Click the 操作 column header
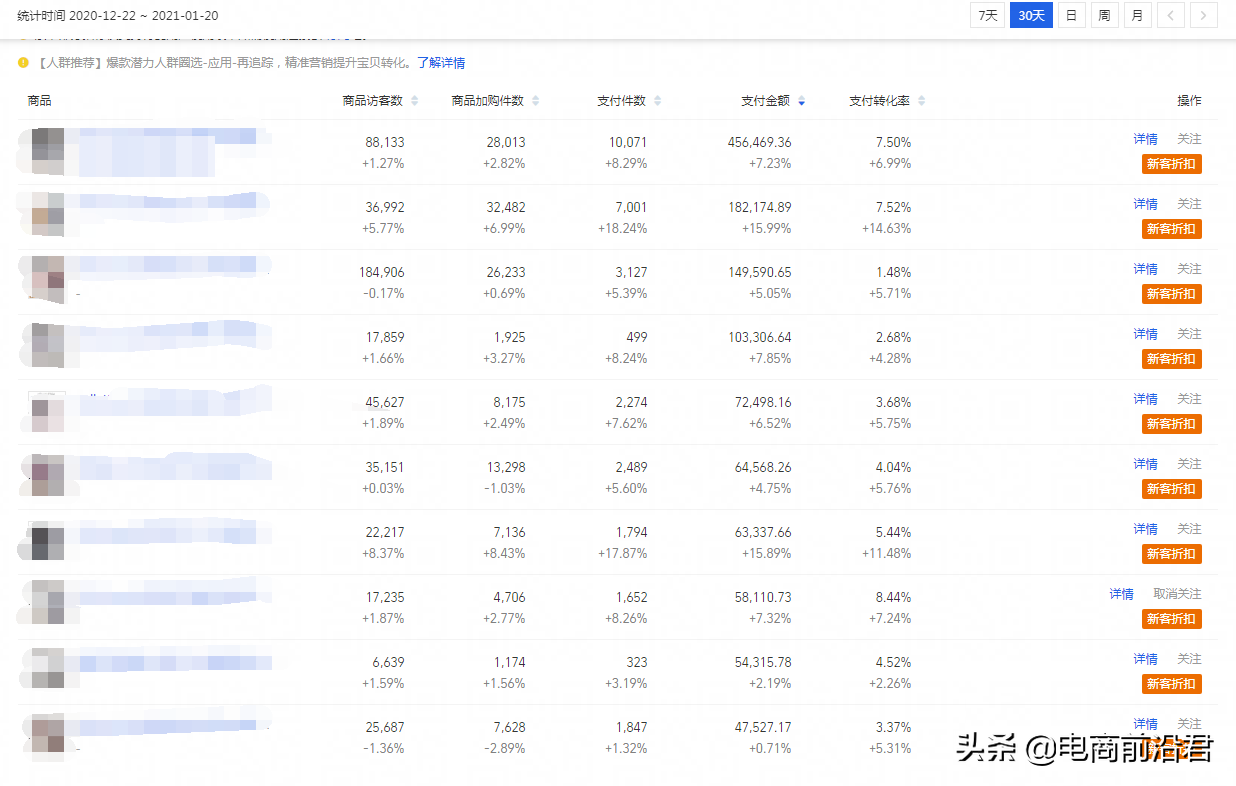Viewport: 1236px width, 786px height. click(x=1189, y=101)
